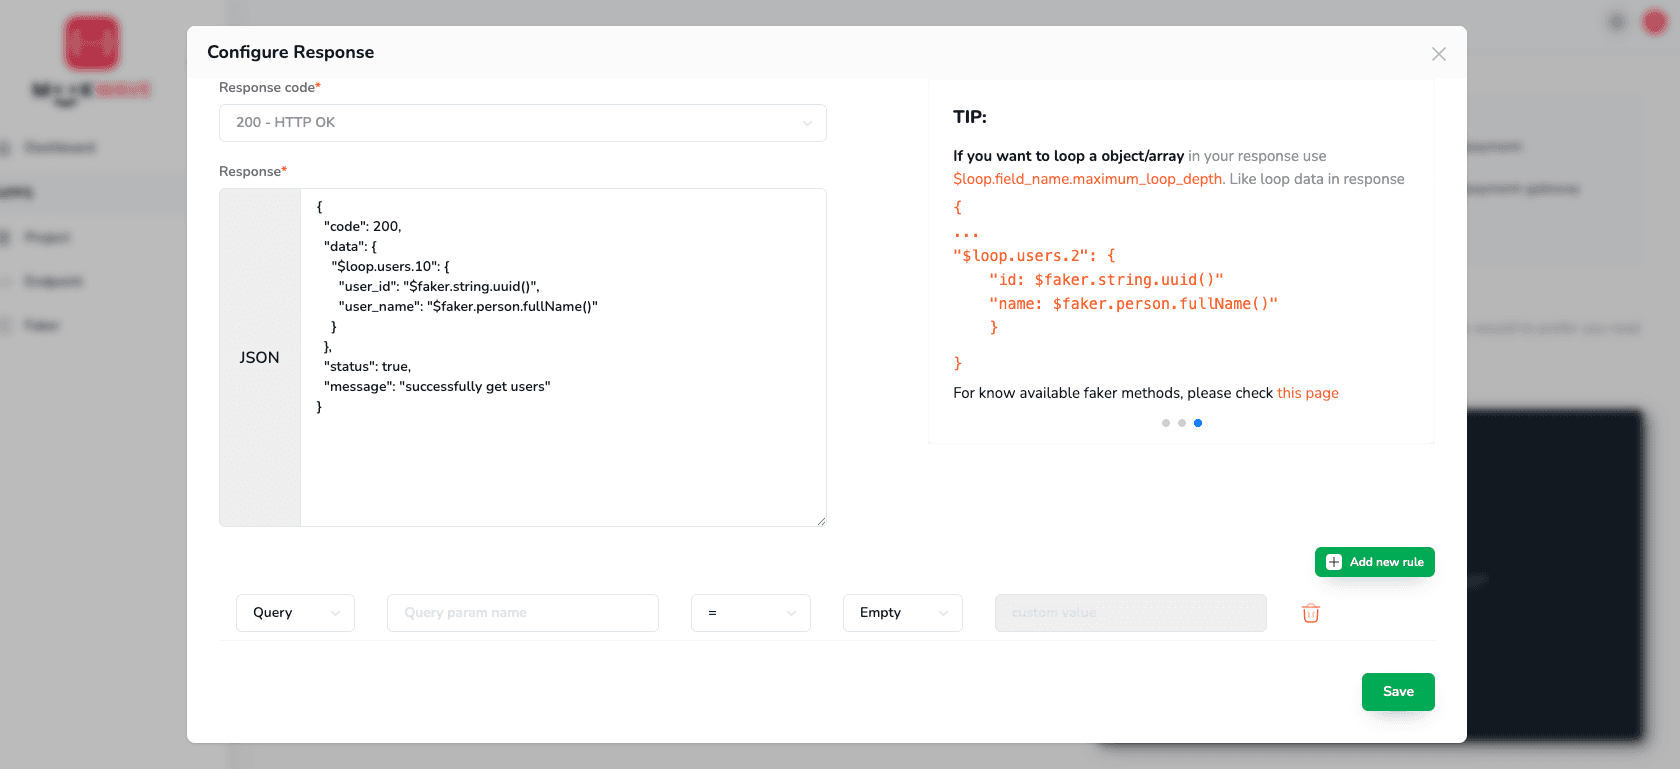Open the Empty value type dropdown
This screenshot has height=769, width=1680.
(x=903, y=613)
